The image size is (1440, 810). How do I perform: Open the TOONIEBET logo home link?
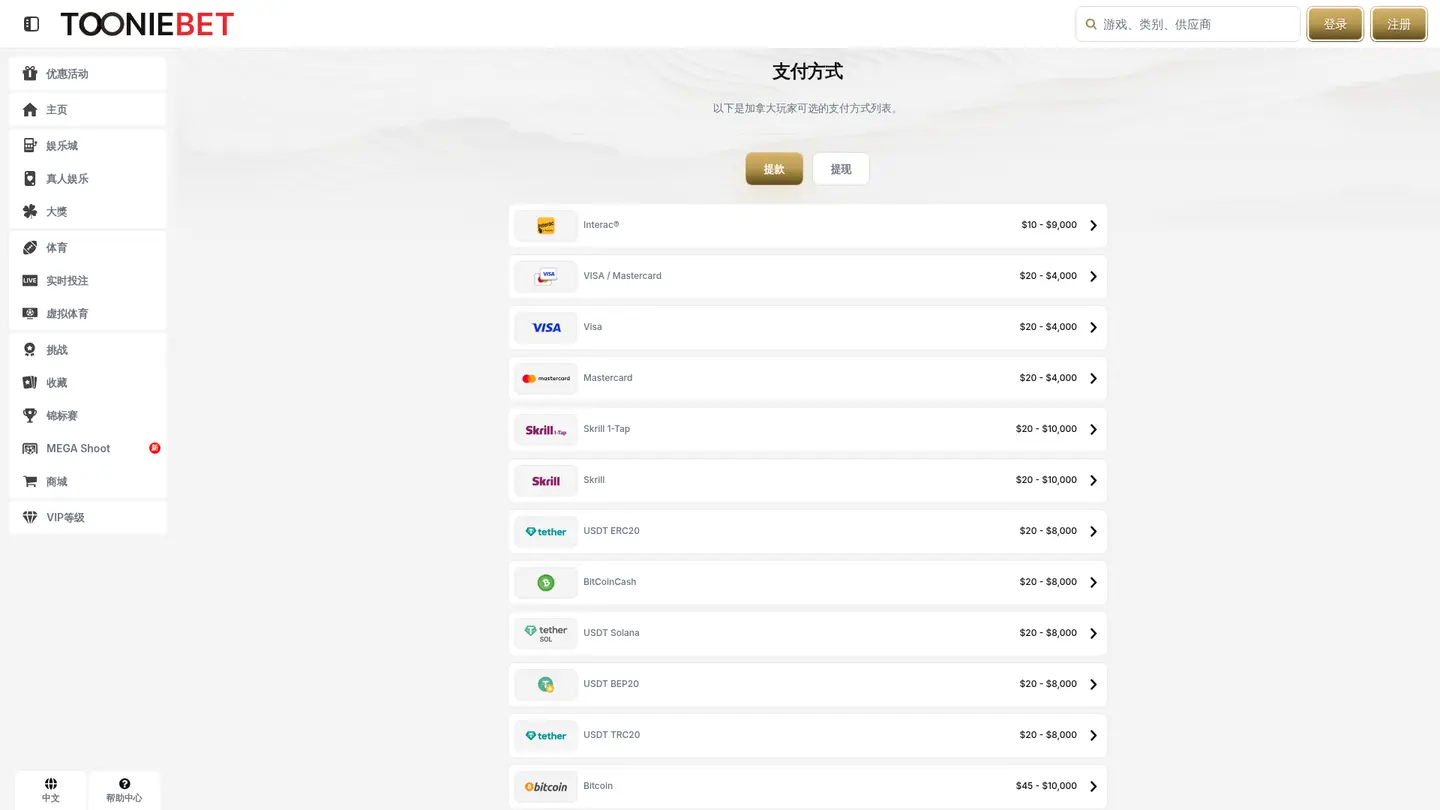click(x=147, y=24)
